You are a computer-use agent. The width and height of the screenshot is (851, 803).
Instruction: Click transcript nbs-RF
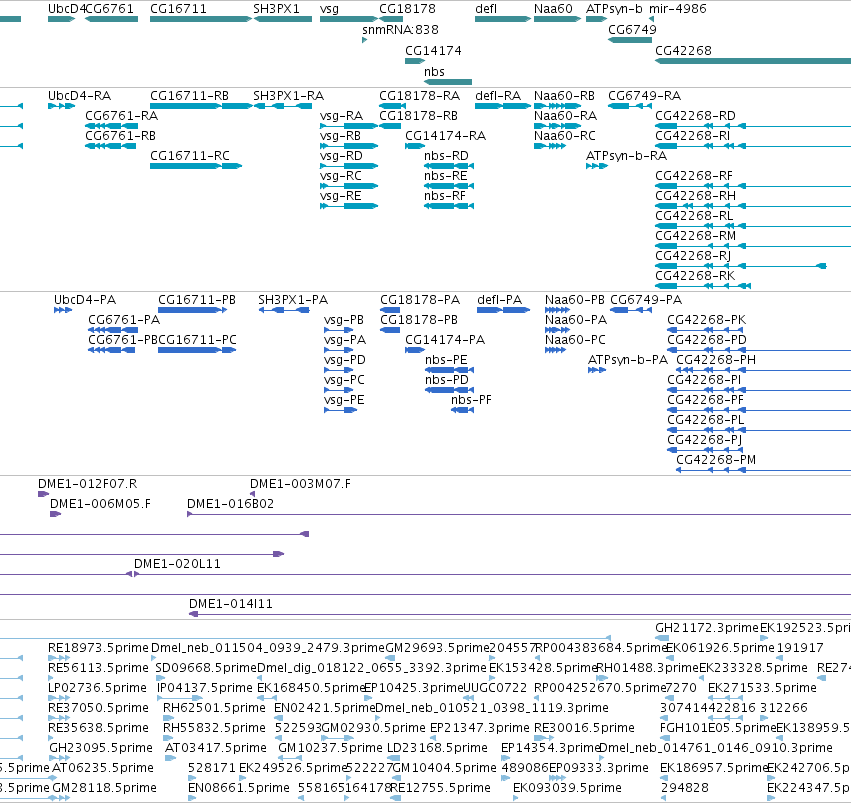tap(445, 196)
